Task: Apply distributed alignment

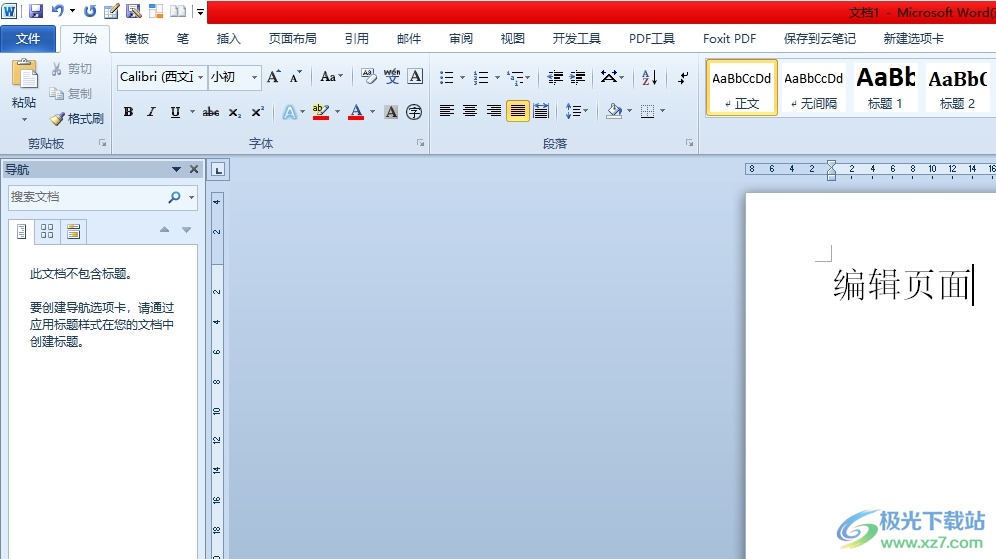Action: tap(541, 111)
